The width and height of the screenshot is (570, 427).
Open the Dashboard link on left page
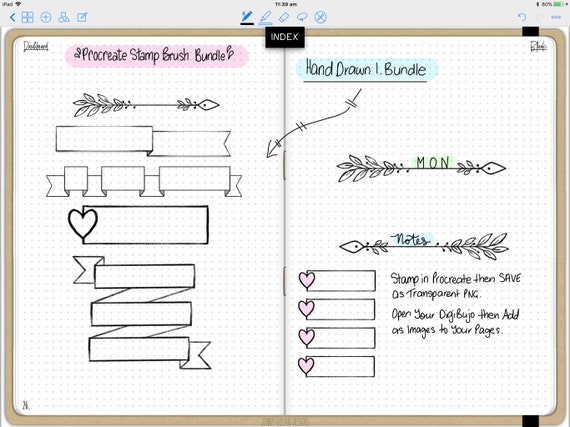click(36, 46)
